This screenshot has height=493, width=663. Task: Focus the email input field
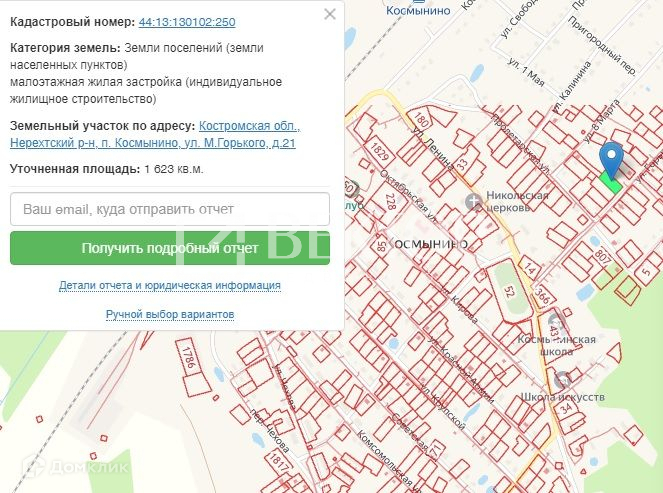tap(170, 209)
